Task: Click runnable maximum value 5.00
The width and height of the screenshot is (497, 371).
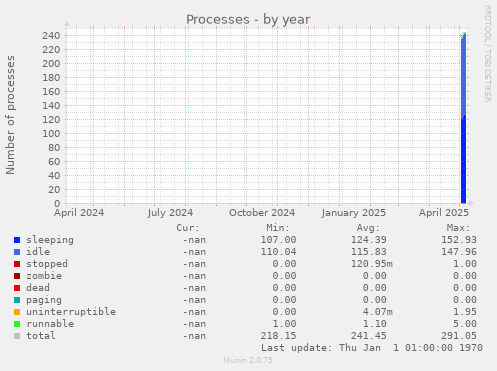Action: coord(465,324)
